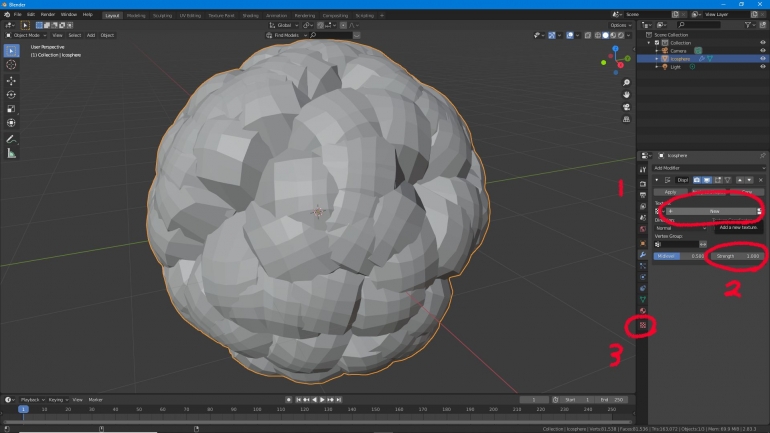Toggle modifier display in viewport

[707, 180]
